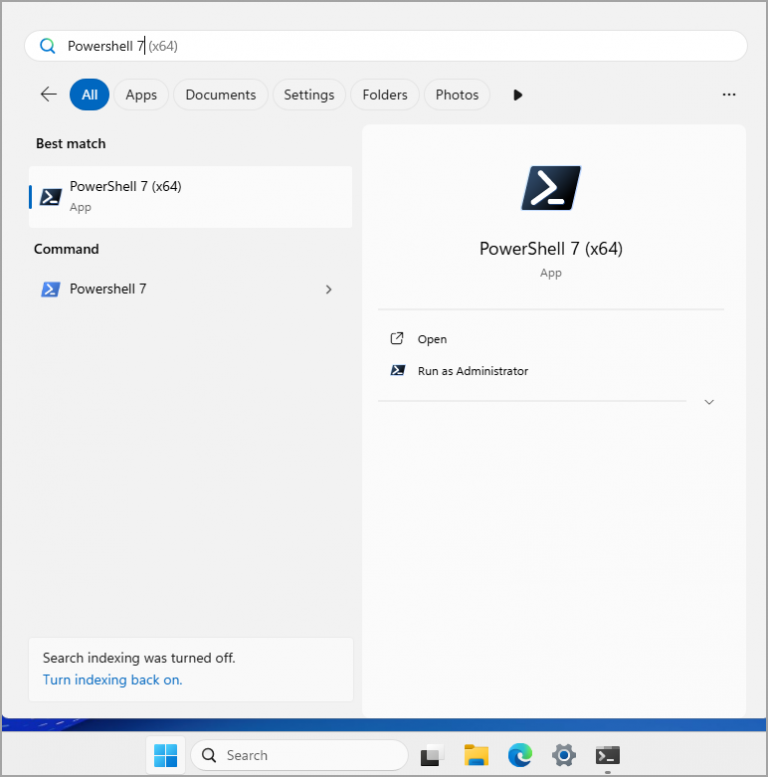Image resolution: width=768 pixels, height=777 pixels.
Task: Click the PowerShell 7 (x64) title in details pane
Action: tap(551, 249)
